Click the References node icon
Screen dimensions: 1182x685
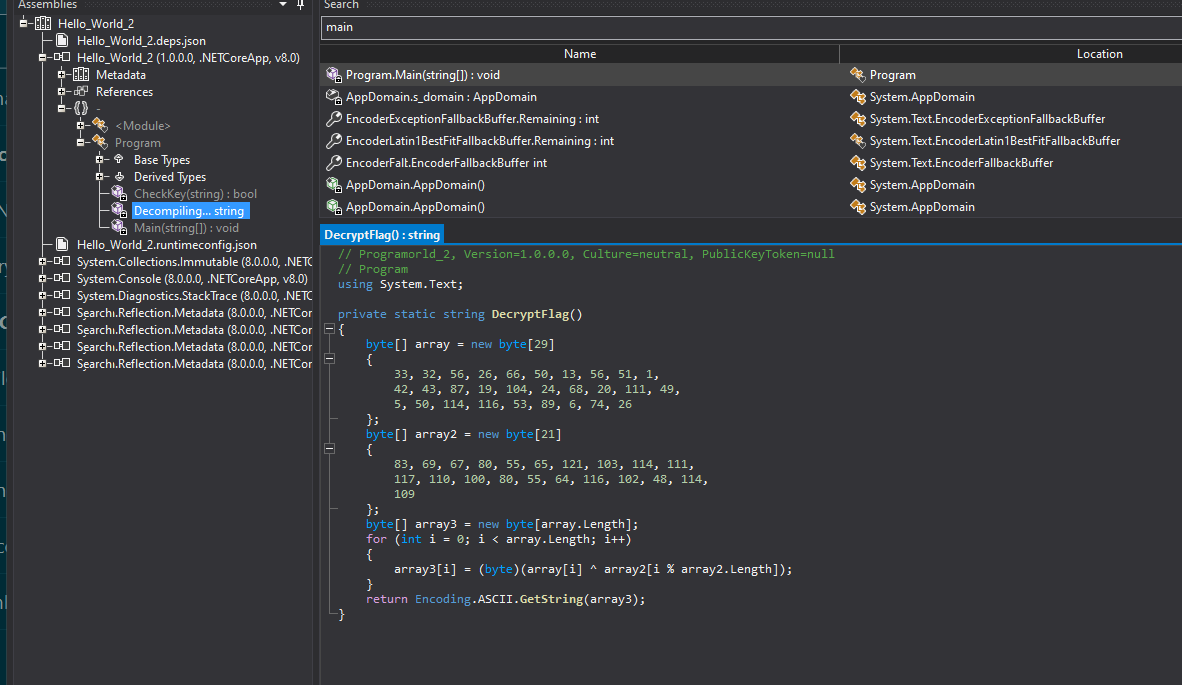pos(81,92)
